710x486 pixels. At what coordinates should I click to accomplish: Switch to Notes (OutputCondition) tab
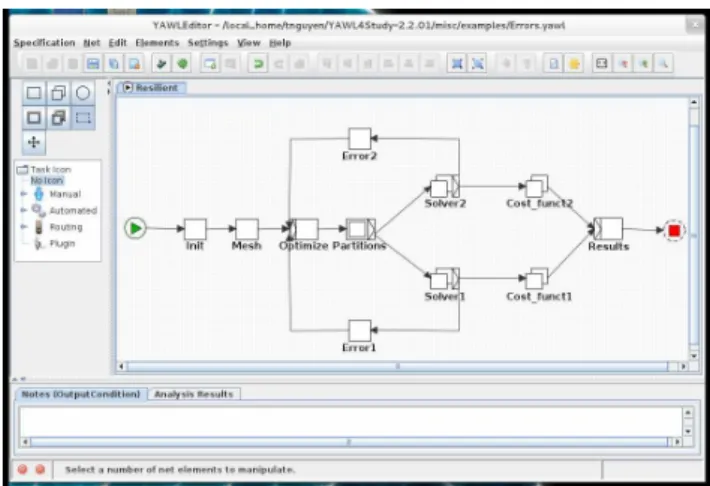click(81, 395)
